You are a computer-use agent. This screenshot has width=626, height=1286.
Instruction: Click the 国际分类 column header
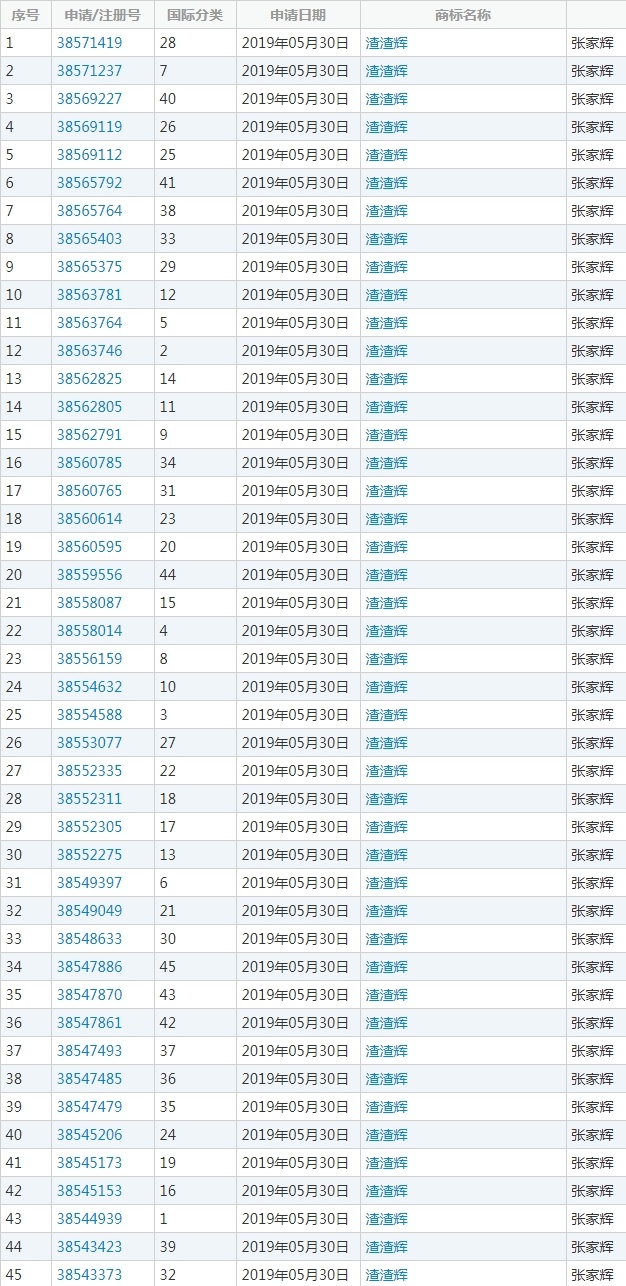click(x=195, y=15)
